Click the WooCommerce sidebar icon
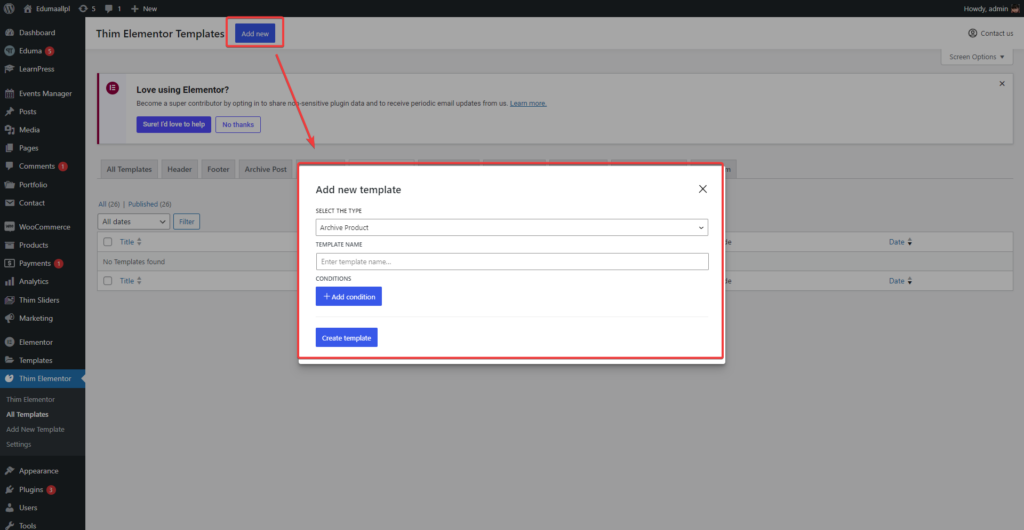This screenshot has width=1024, height=530. tap(9, 227)
